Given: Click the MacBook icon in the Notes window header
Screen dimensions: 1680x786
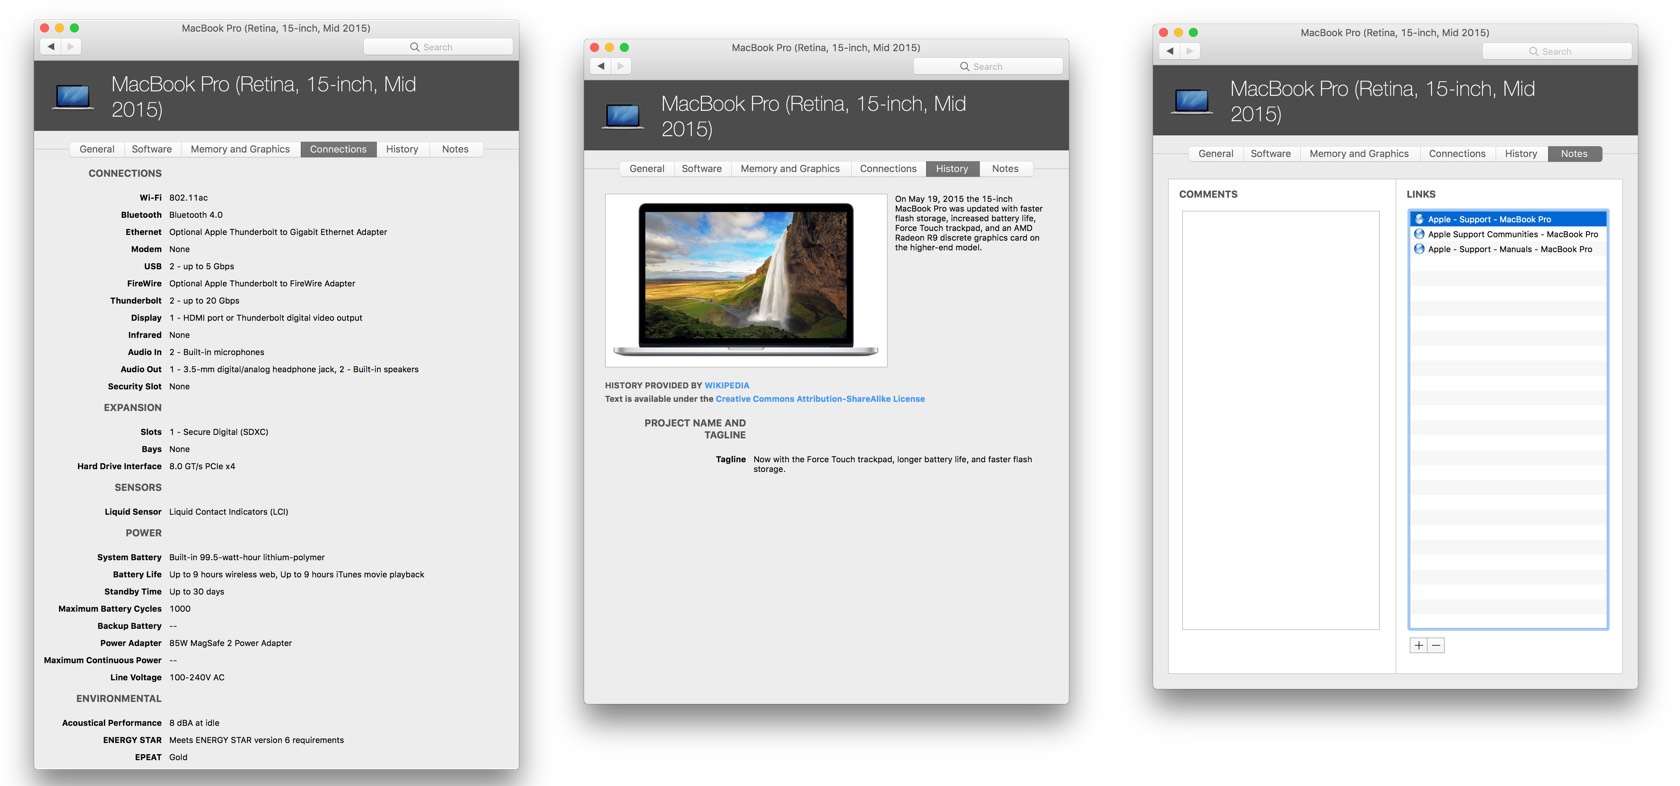Looking at the screenshot, I should [x=1192, y=101].
